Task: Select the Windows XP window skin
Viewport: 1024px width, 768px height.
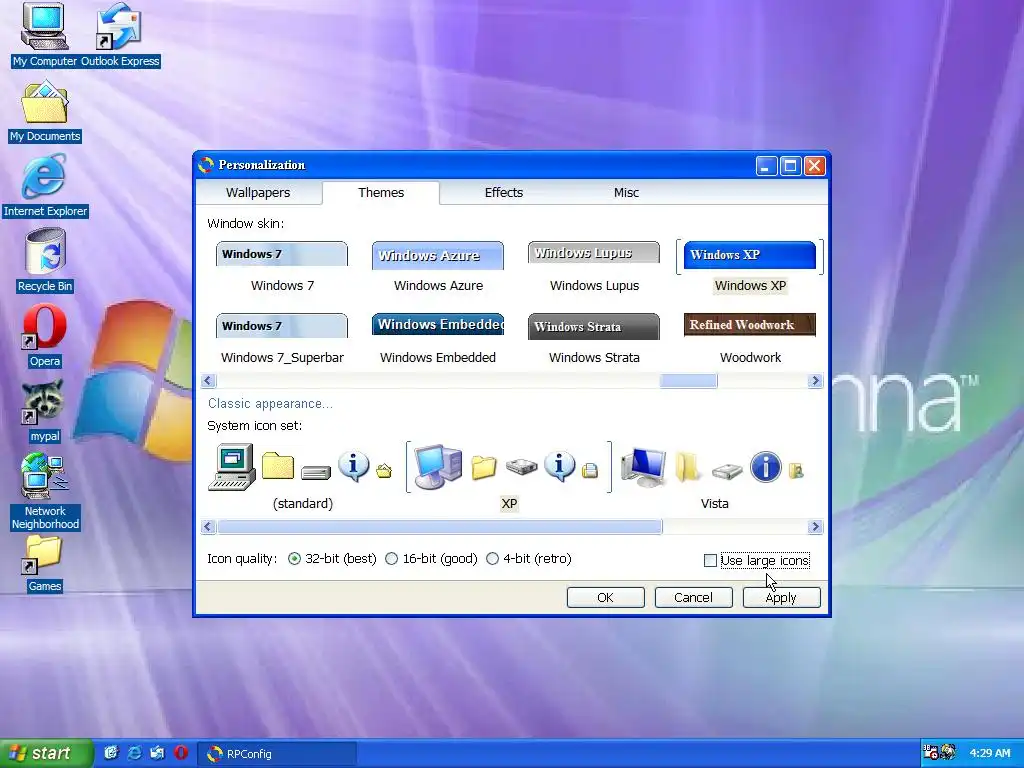Action: 750,255
